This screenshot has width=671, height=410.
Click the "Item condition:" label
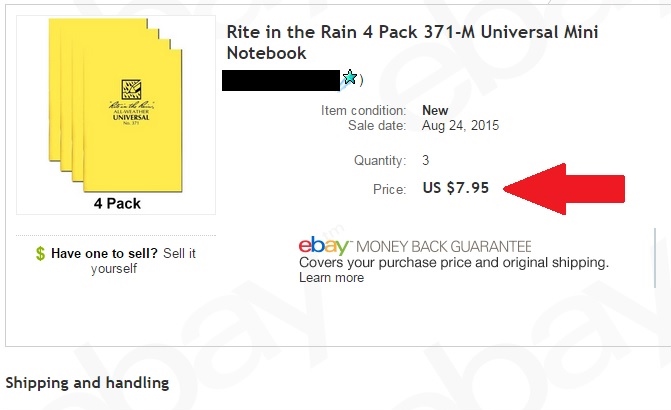(x=363, y=110)
